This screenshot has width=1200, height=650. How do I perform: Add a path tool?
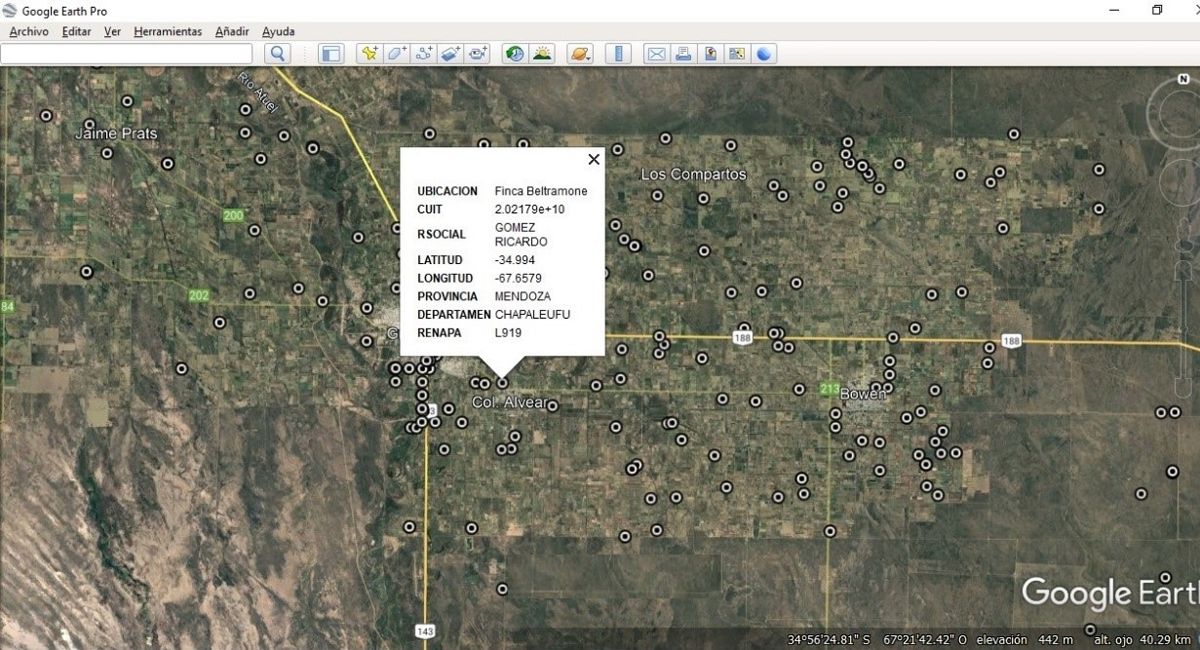coord(424,54)
